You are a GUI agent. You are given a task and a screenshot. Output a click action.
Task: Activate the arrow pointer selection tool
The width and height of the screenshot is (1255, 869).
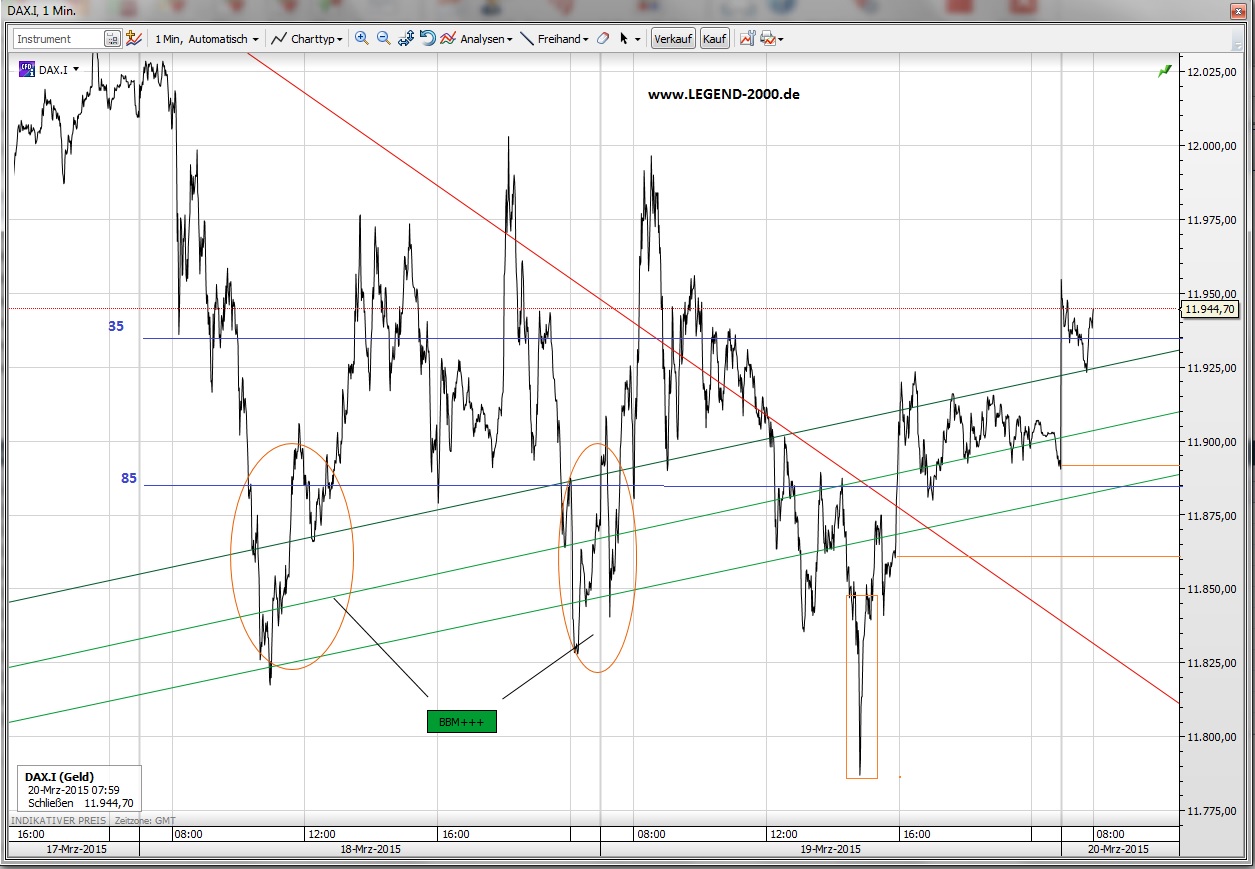click(x=622, y=38)
